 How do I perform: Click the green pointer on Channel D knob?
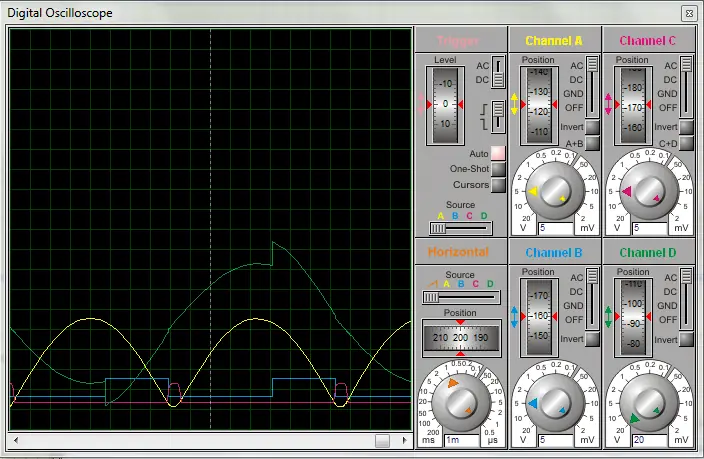click(x=634, y=419)
